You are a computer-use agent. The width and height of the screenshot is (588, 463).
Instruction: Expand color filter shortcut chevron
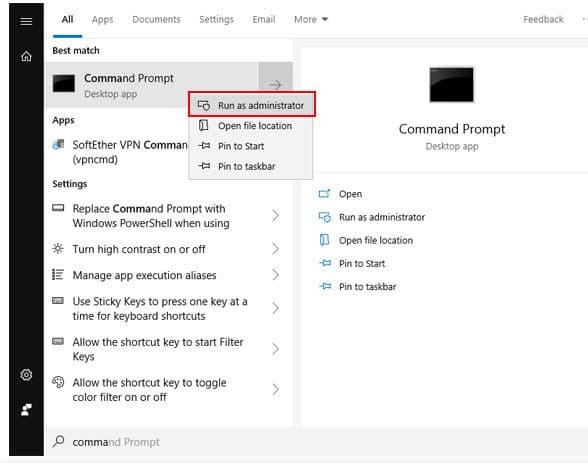pyautogui.click(x=276, y=390)
